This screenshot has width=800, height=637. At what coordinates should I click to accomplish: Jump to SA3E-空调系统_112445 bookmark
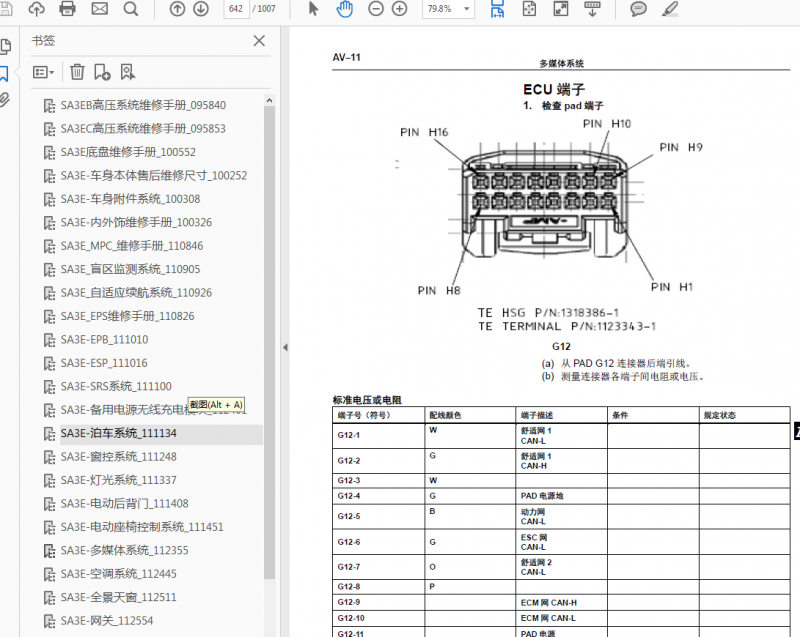118,575
